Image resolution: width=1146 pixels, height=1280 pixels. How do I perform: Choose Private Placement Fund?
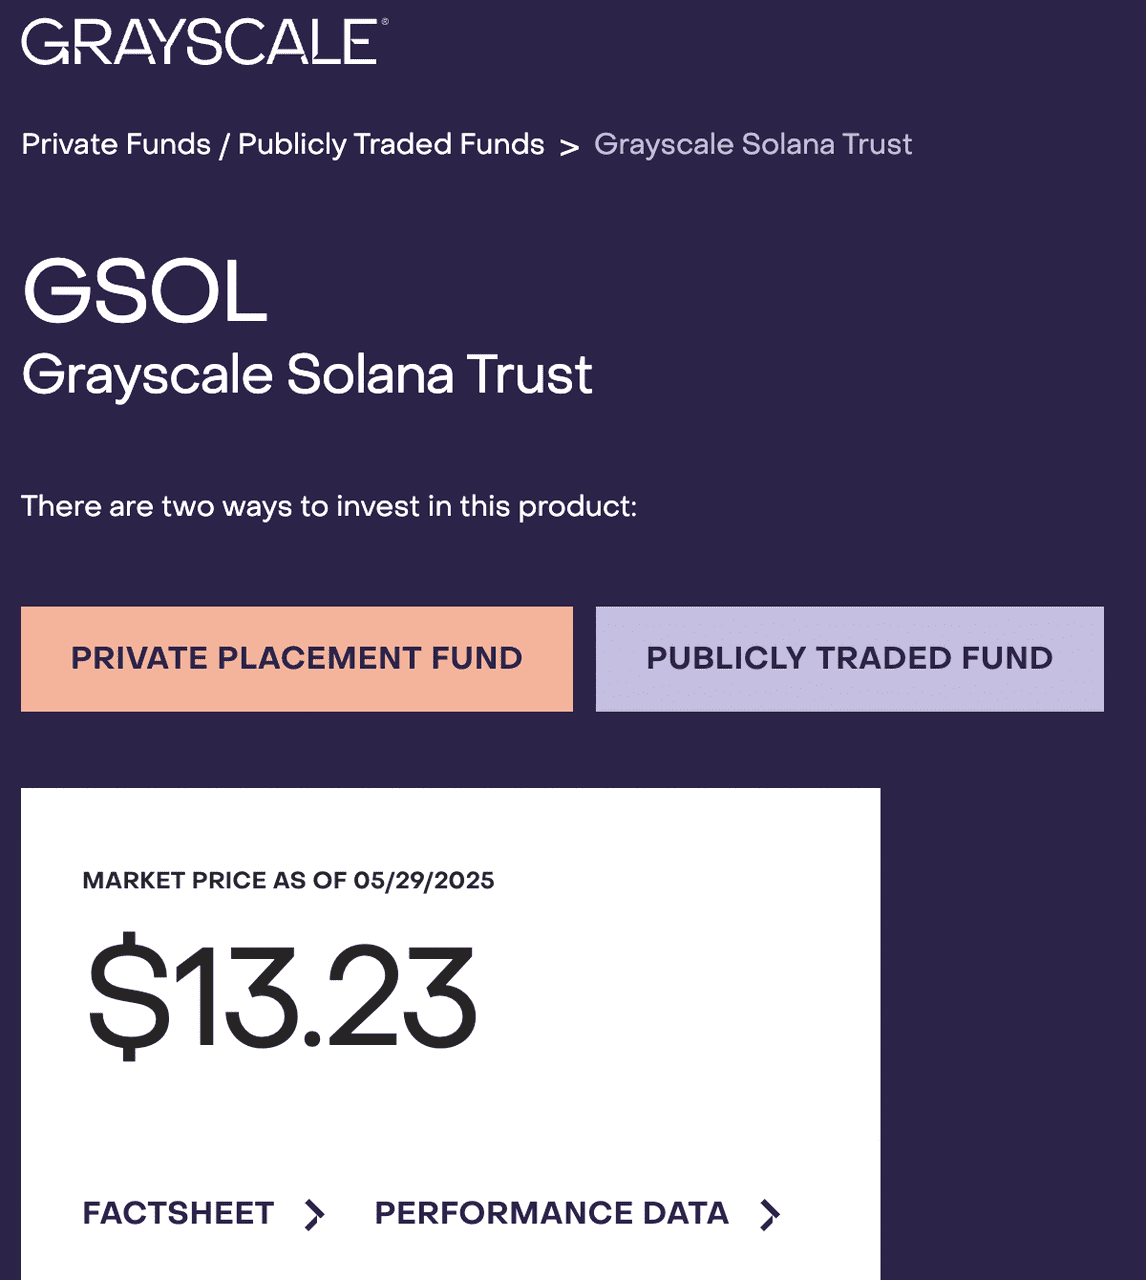tap(297, 659)
